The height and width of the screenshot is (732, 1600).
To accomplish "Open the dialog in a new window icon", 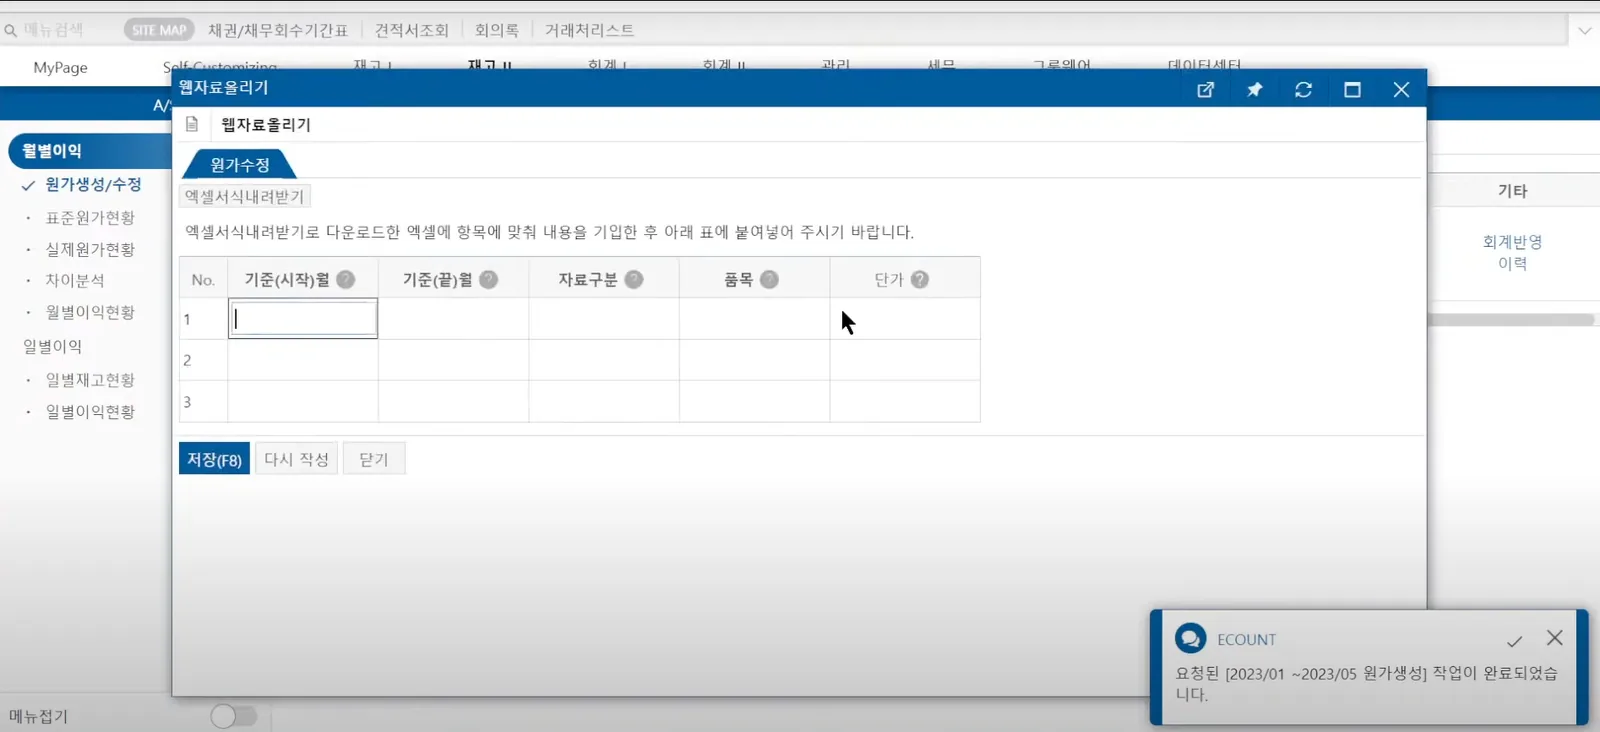I will (1205, 90).
